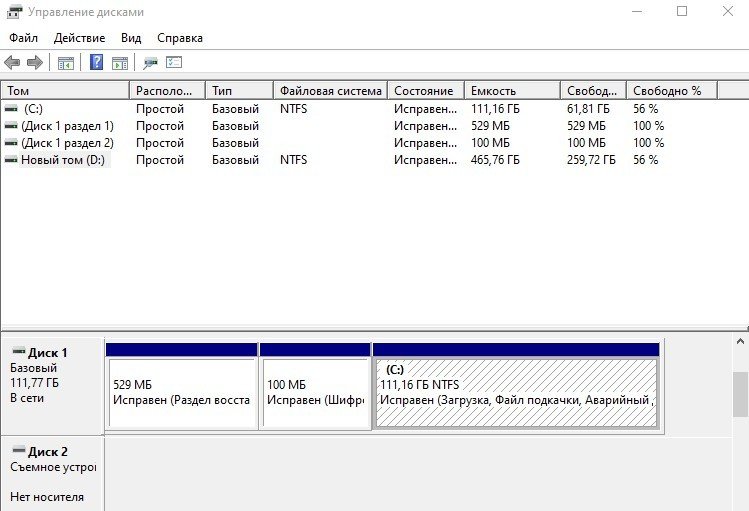Sort by Файловая система column header
The height and width of the screenshot is (511, 749).
(x=331, y=90)
